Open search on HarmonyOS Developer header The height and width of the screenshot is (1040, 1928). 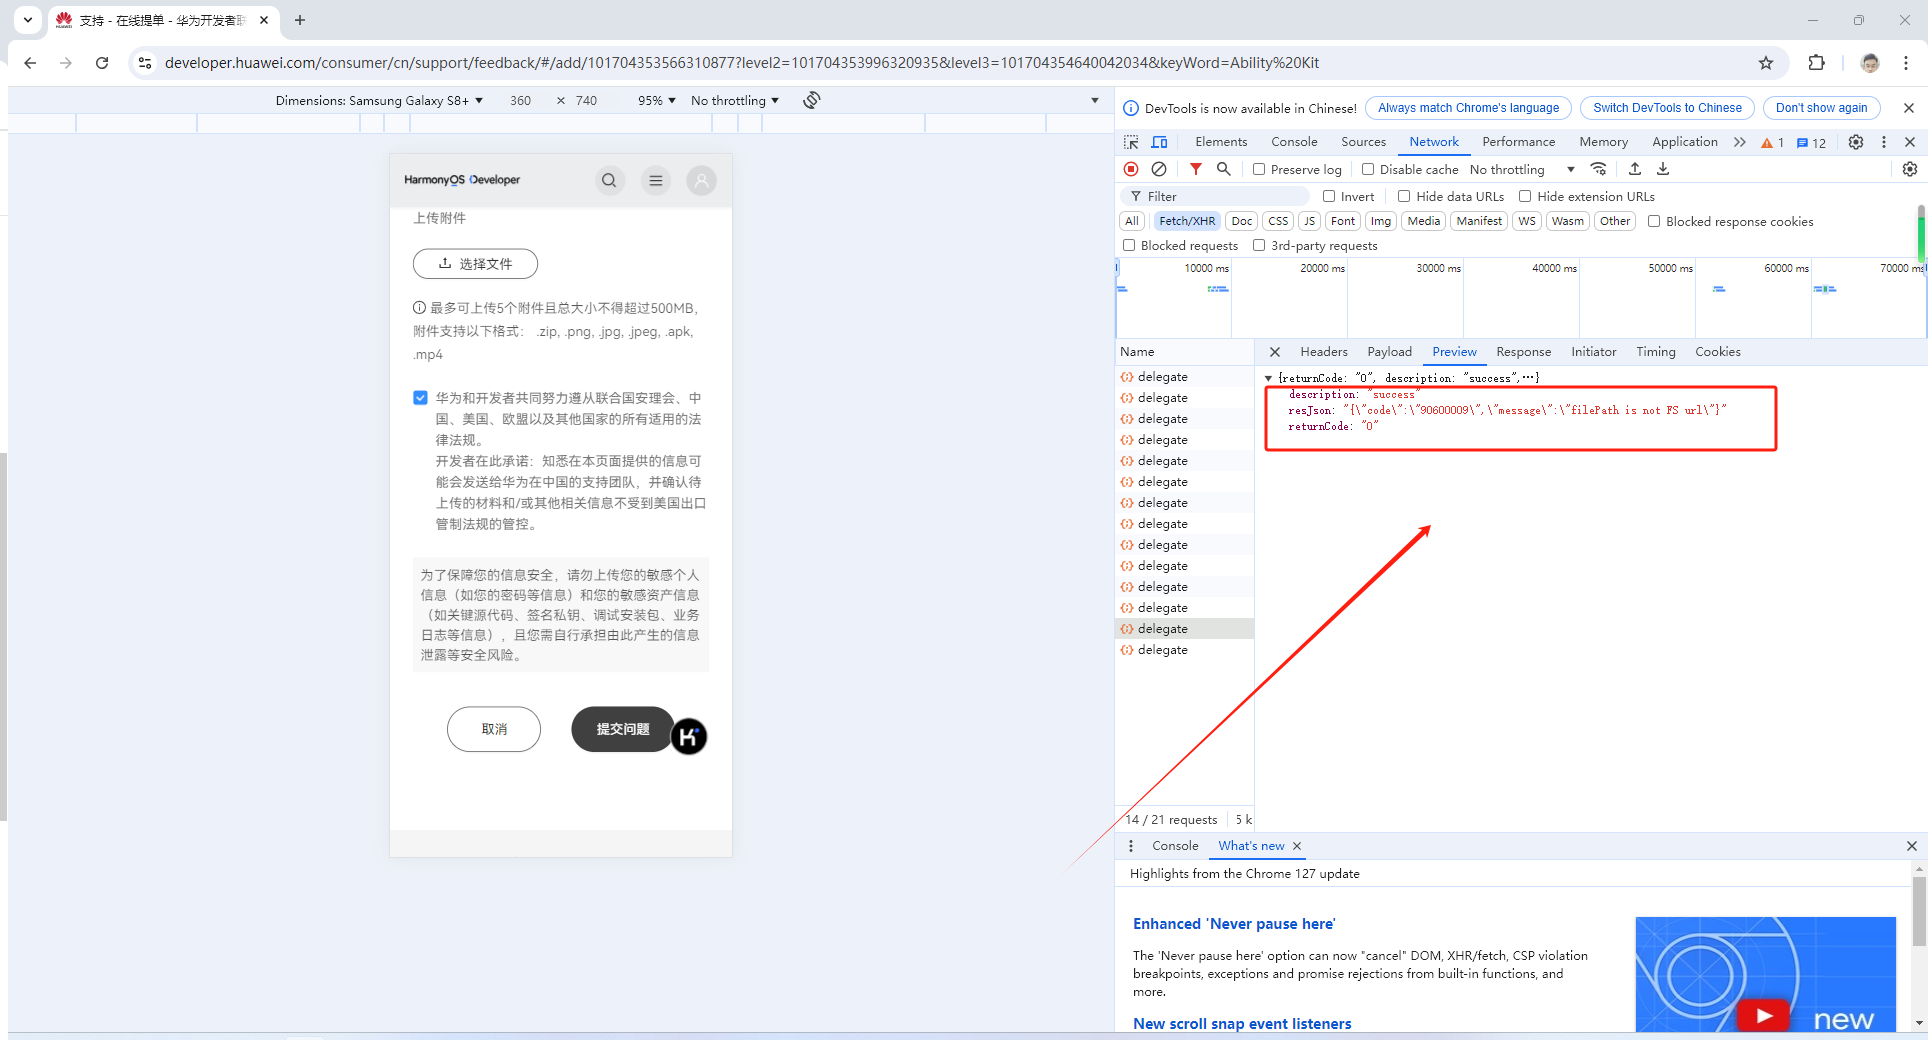(609, 181)
